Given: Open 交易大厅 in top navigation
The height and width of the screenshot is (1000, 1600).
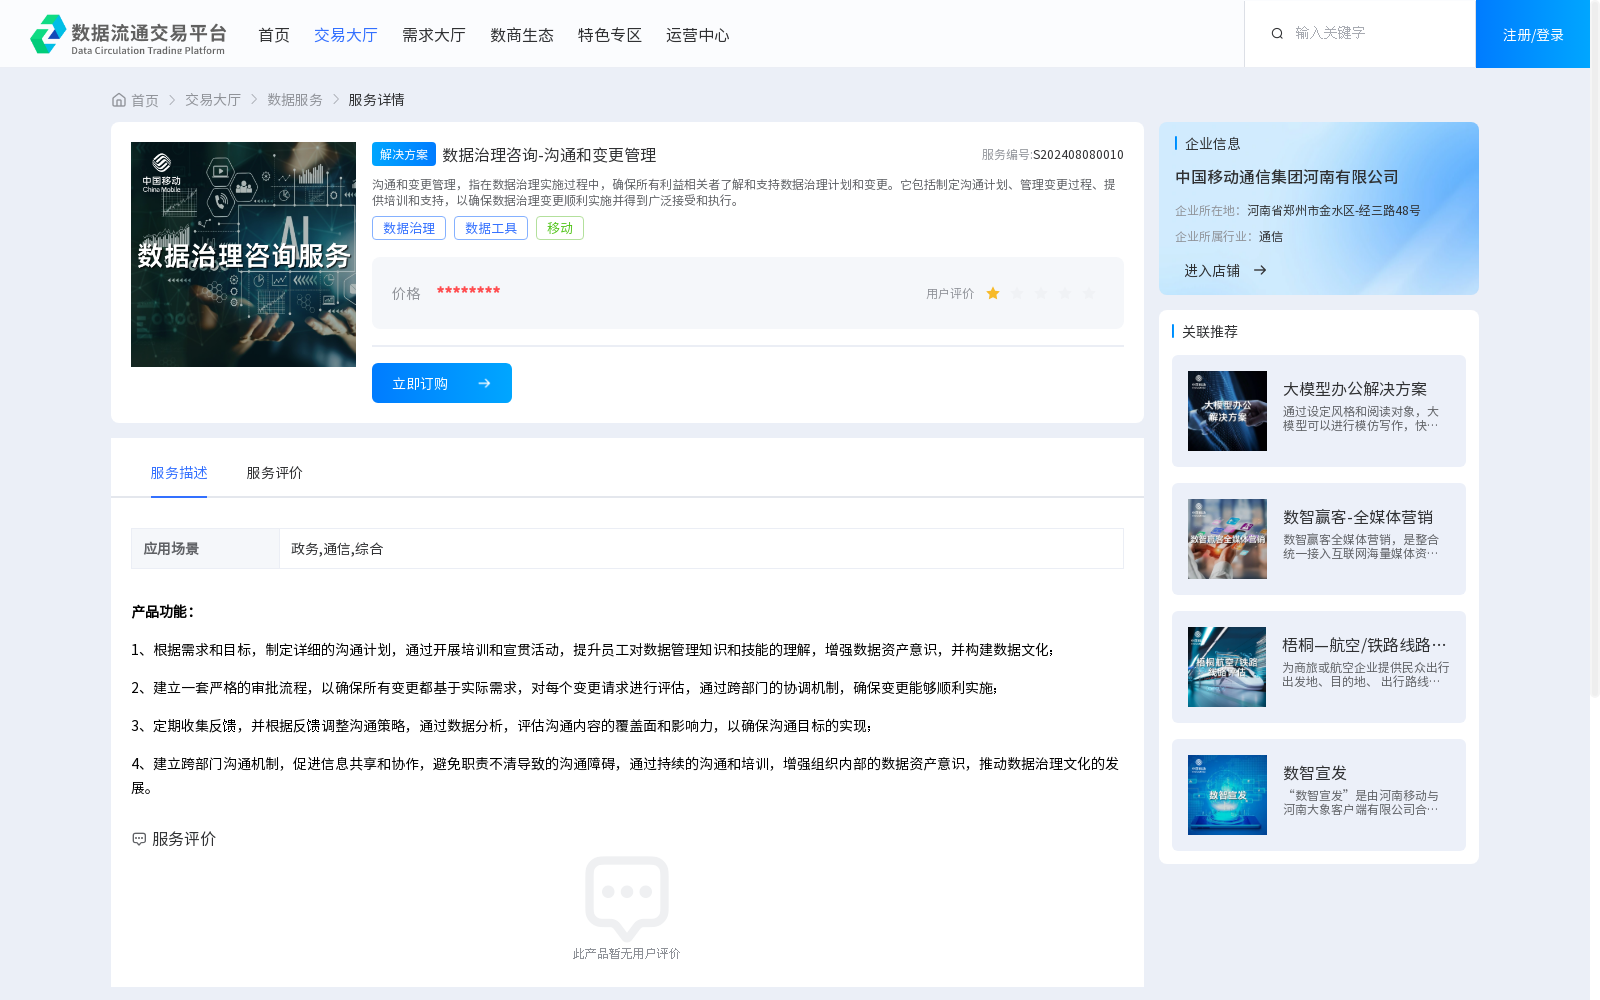Looking at the screenshot, I should click(x=346, y=35).
